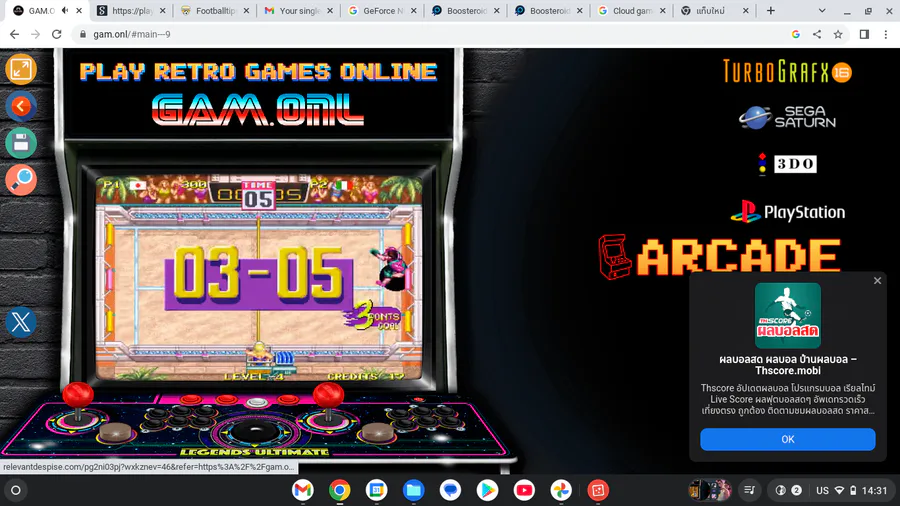
Task: Click the orange fullscreen expand icon
Action: 21,69
